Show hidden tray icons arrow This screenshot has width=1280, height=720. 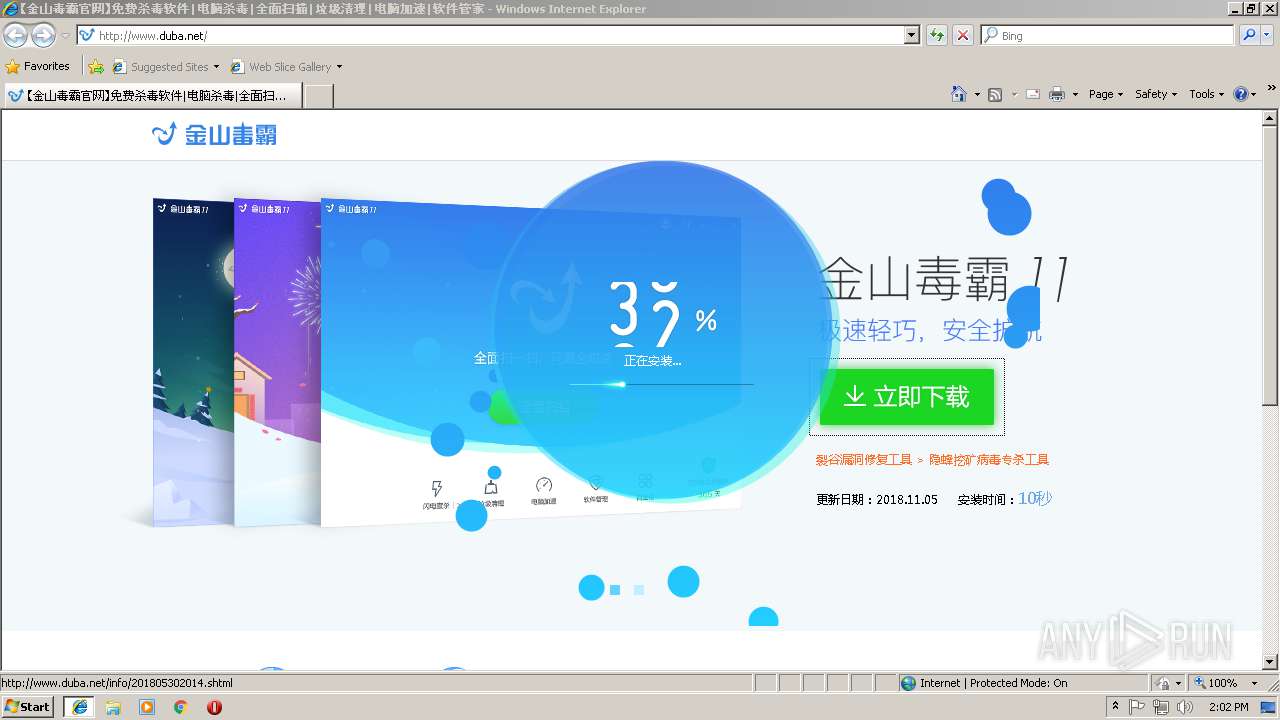1115,707
